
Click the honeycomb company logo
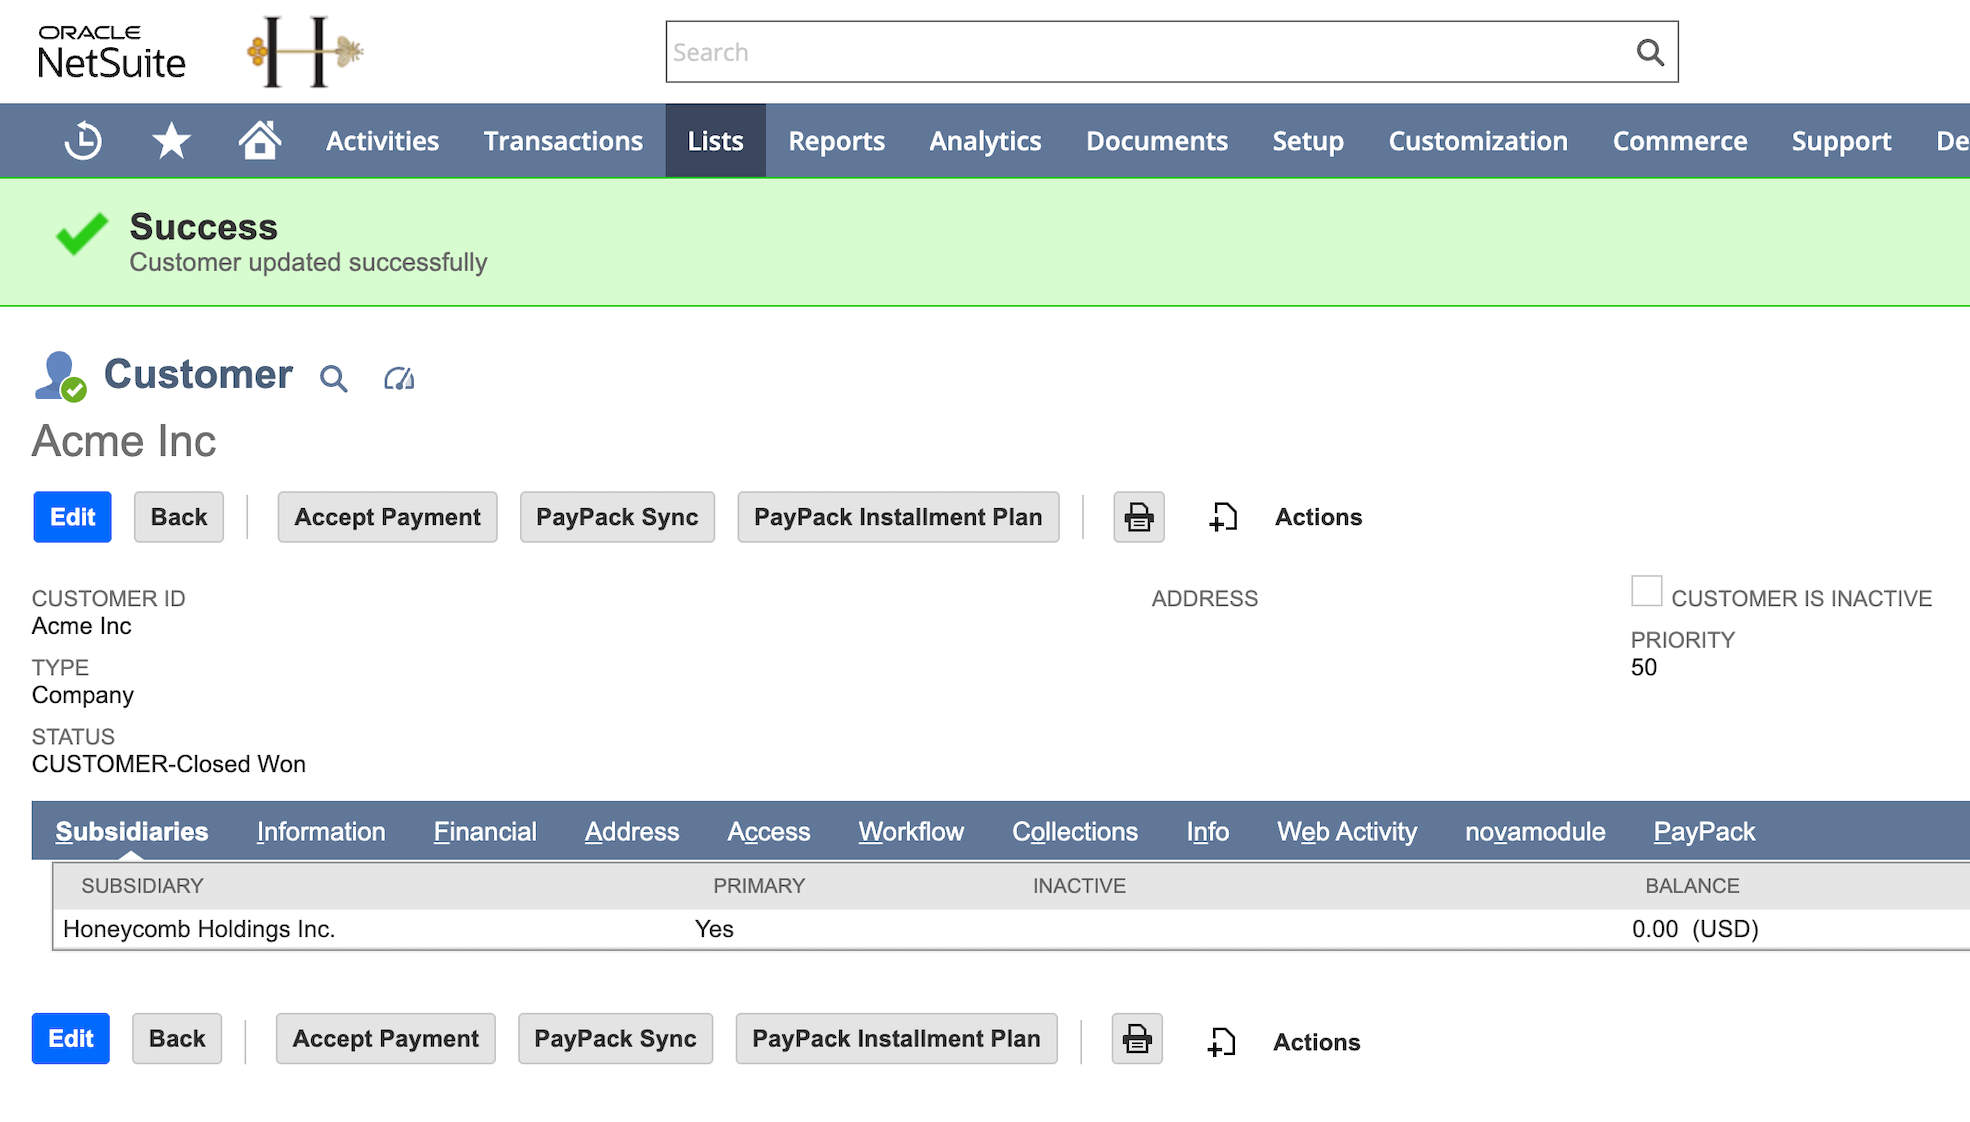tap(303, 51)
